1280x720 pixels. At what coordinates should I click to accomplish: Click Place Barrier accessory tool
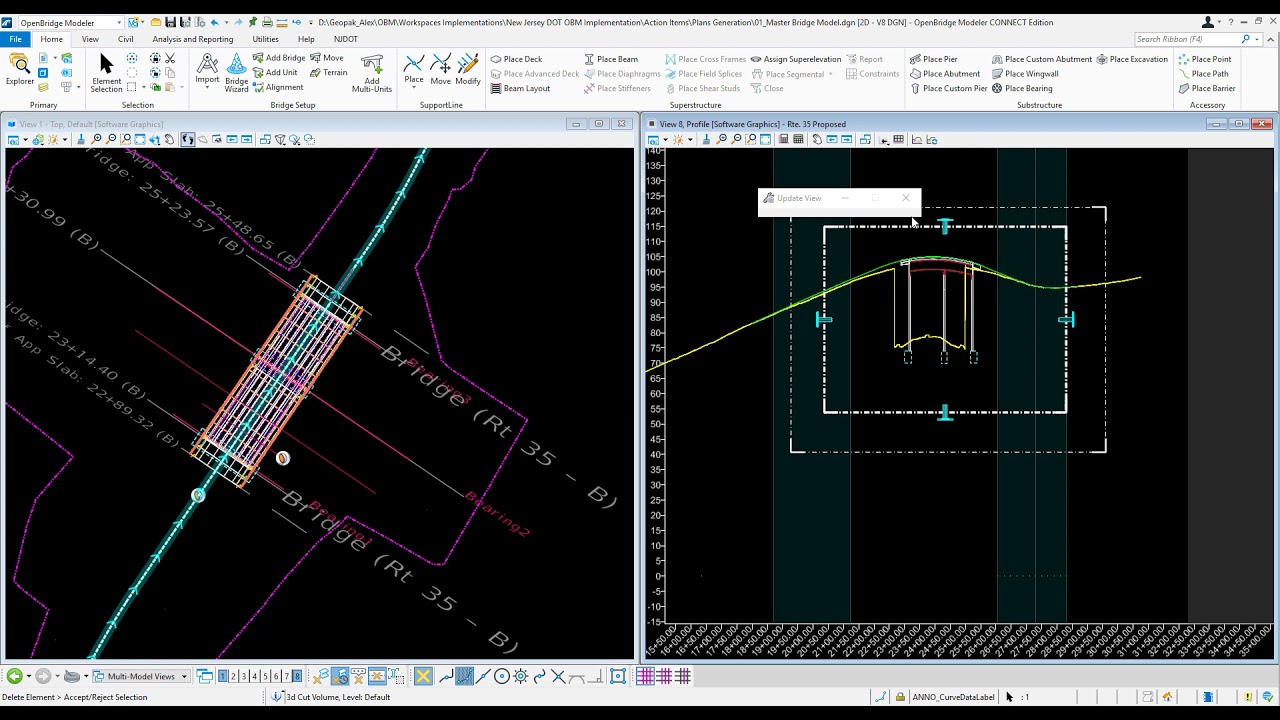(1206, 88)
